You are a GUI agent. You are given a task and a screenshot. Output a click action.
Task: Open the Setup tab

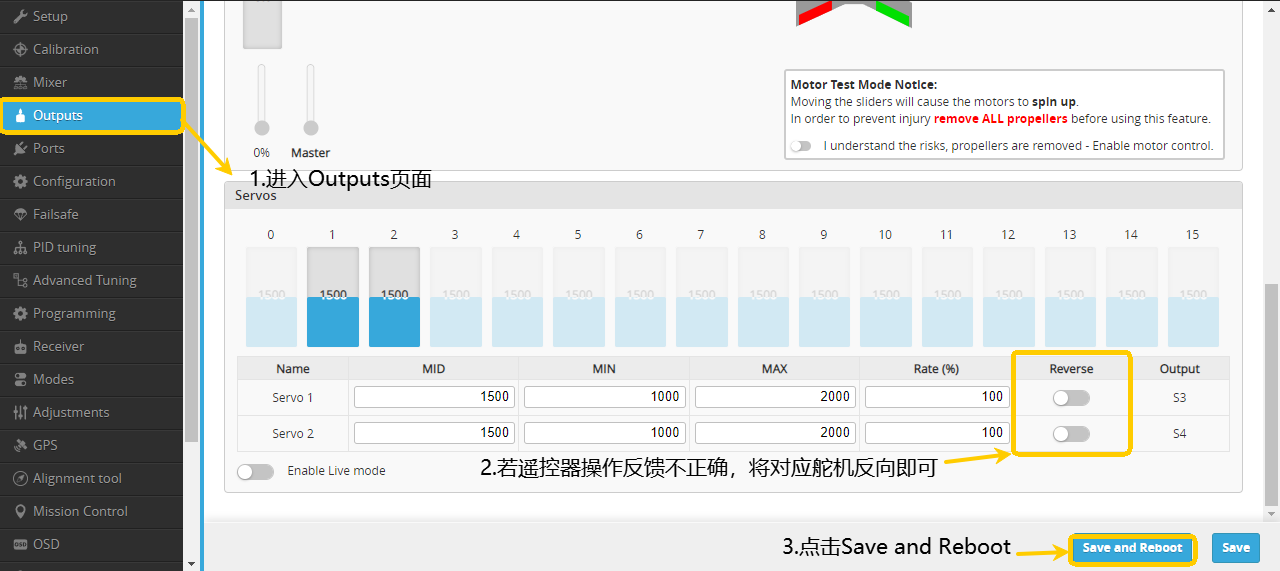[x=91, y=16]
